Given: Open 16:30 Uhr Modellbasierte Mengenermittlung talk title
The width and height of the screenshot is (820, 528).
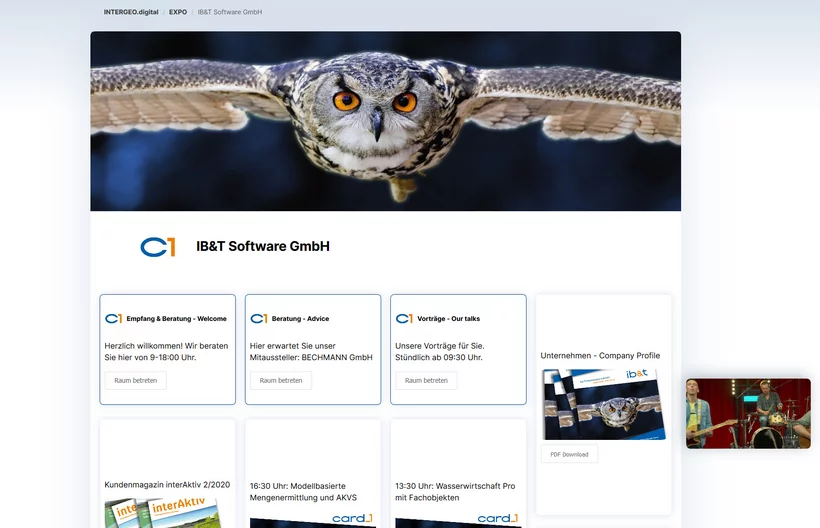Looking at the screenshot, I should [303, 492].
